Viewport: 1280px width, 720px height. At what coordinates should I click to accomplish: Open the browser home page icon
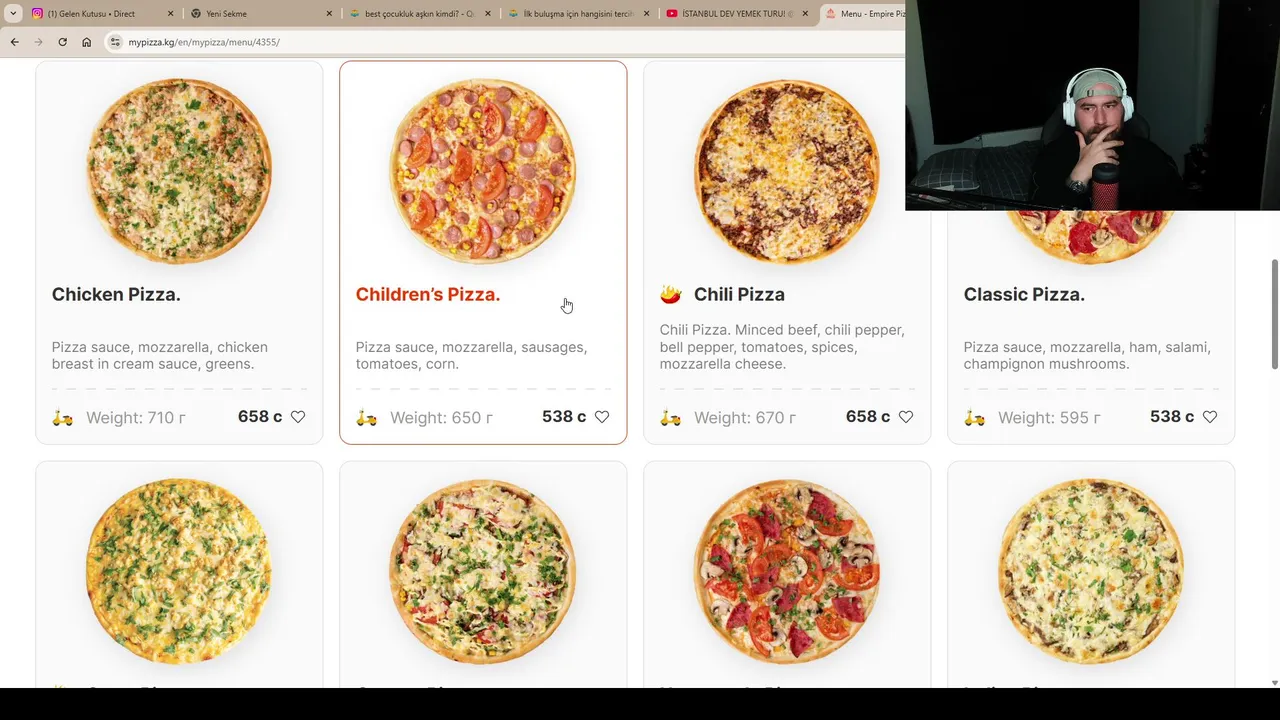pos(87,42)
